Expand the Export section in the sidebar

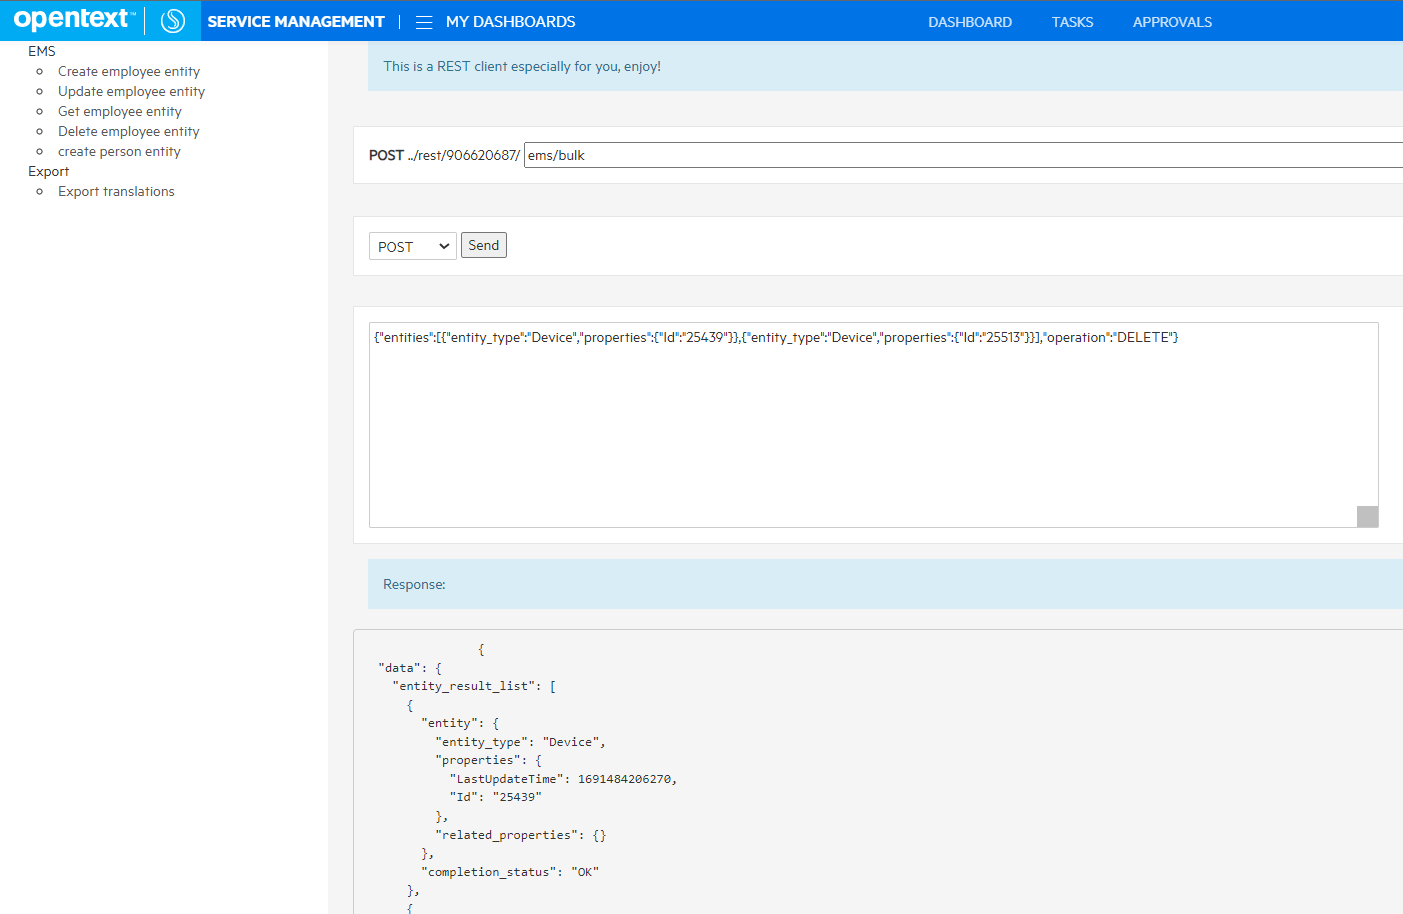click(48, 171)
